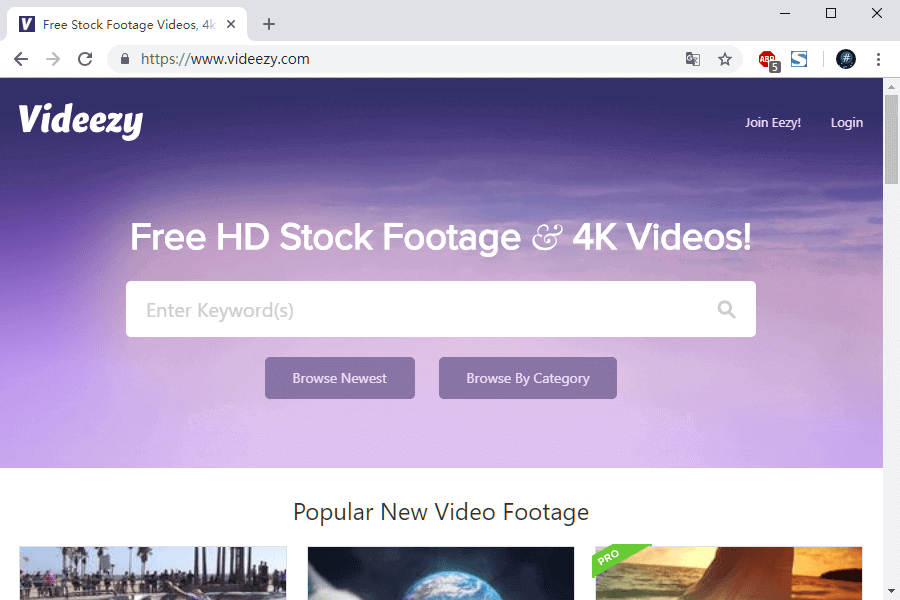Select the Free Stock Footage Videos tab
The image size is (900, 600).
120,24
